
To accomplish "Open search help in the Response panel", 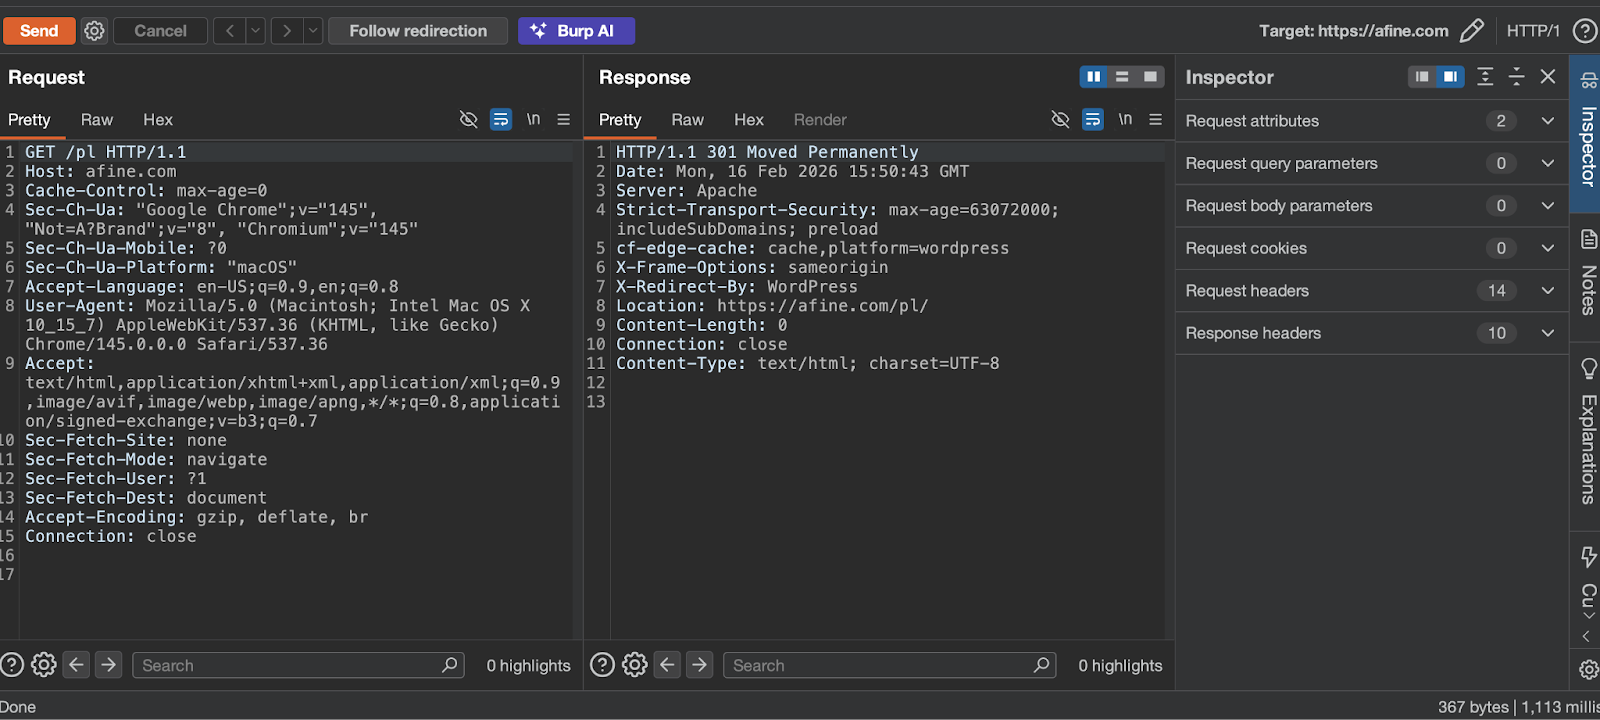I will [602, 665].
